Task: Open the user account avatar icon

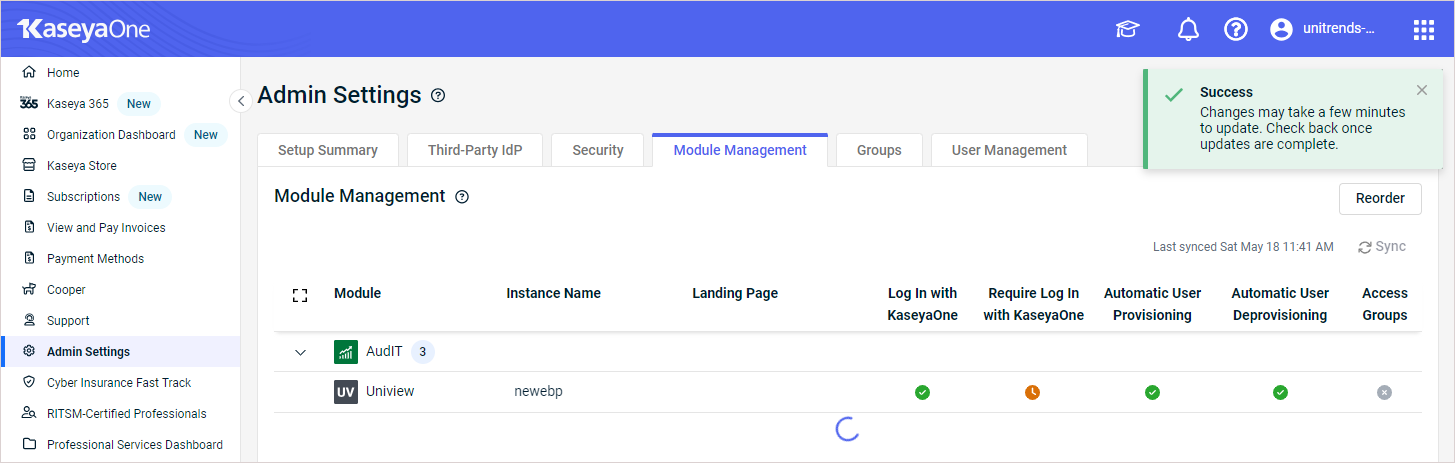Action: tap(1281, 30)
